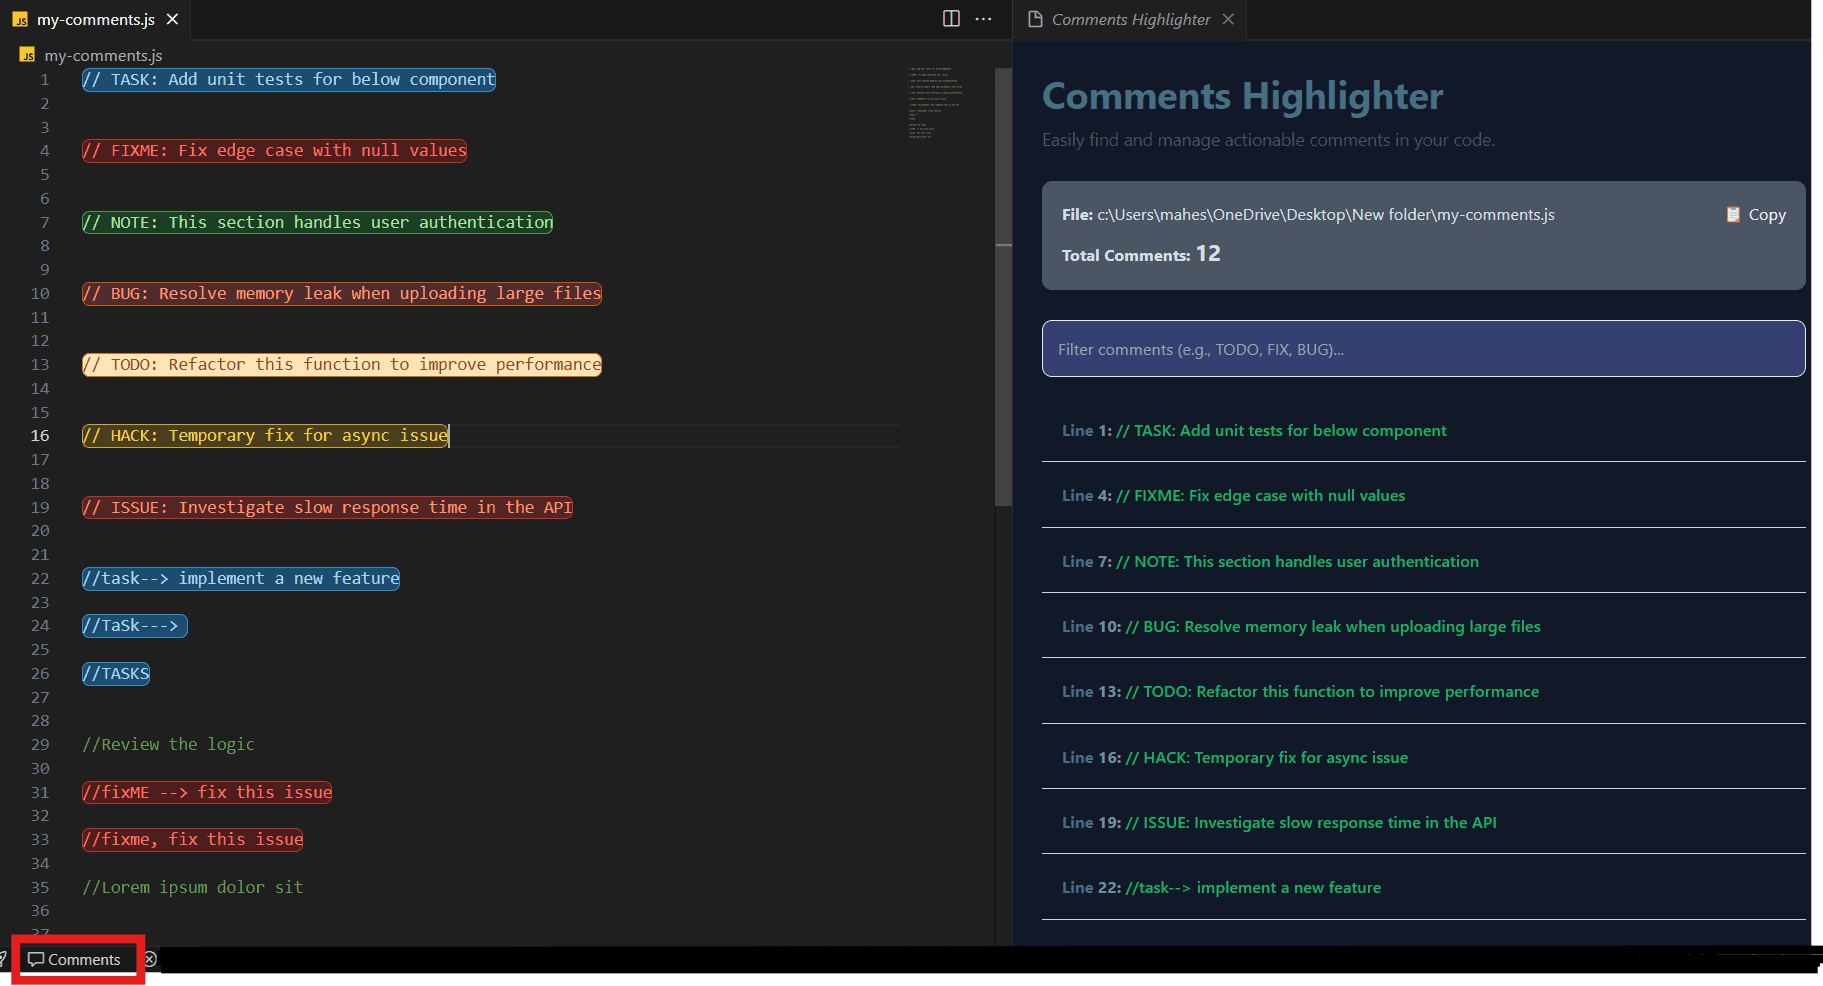Close the my-comments.js tab
Screen dimensions: 1823x986
pos(171,18)
